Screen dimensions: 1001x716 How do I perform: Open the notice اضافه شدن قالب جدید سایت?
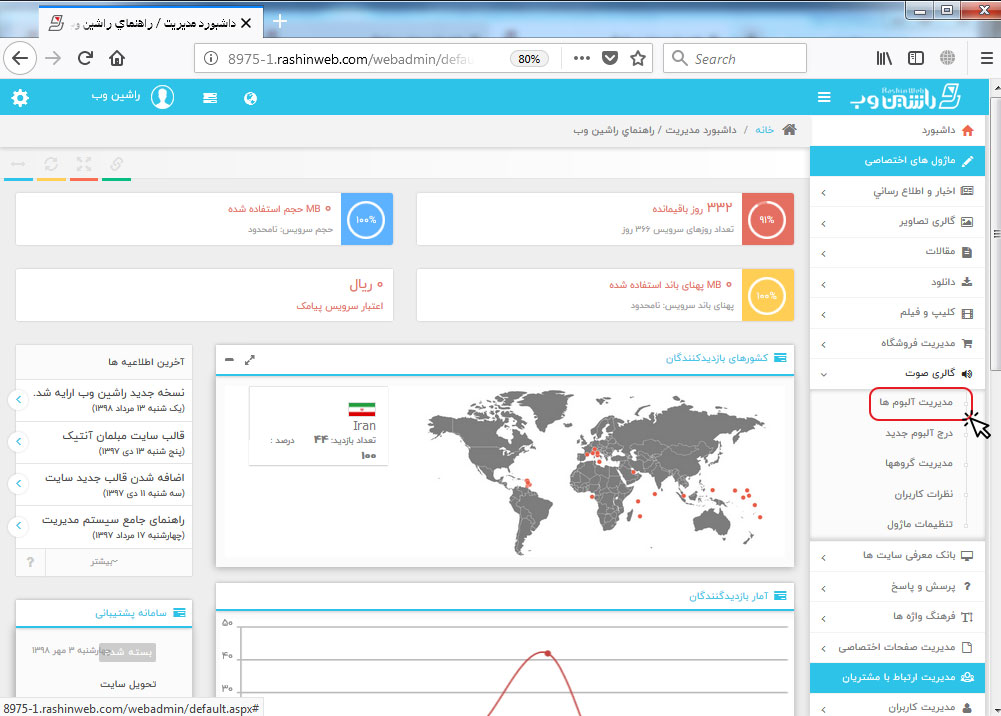[115, 478]
